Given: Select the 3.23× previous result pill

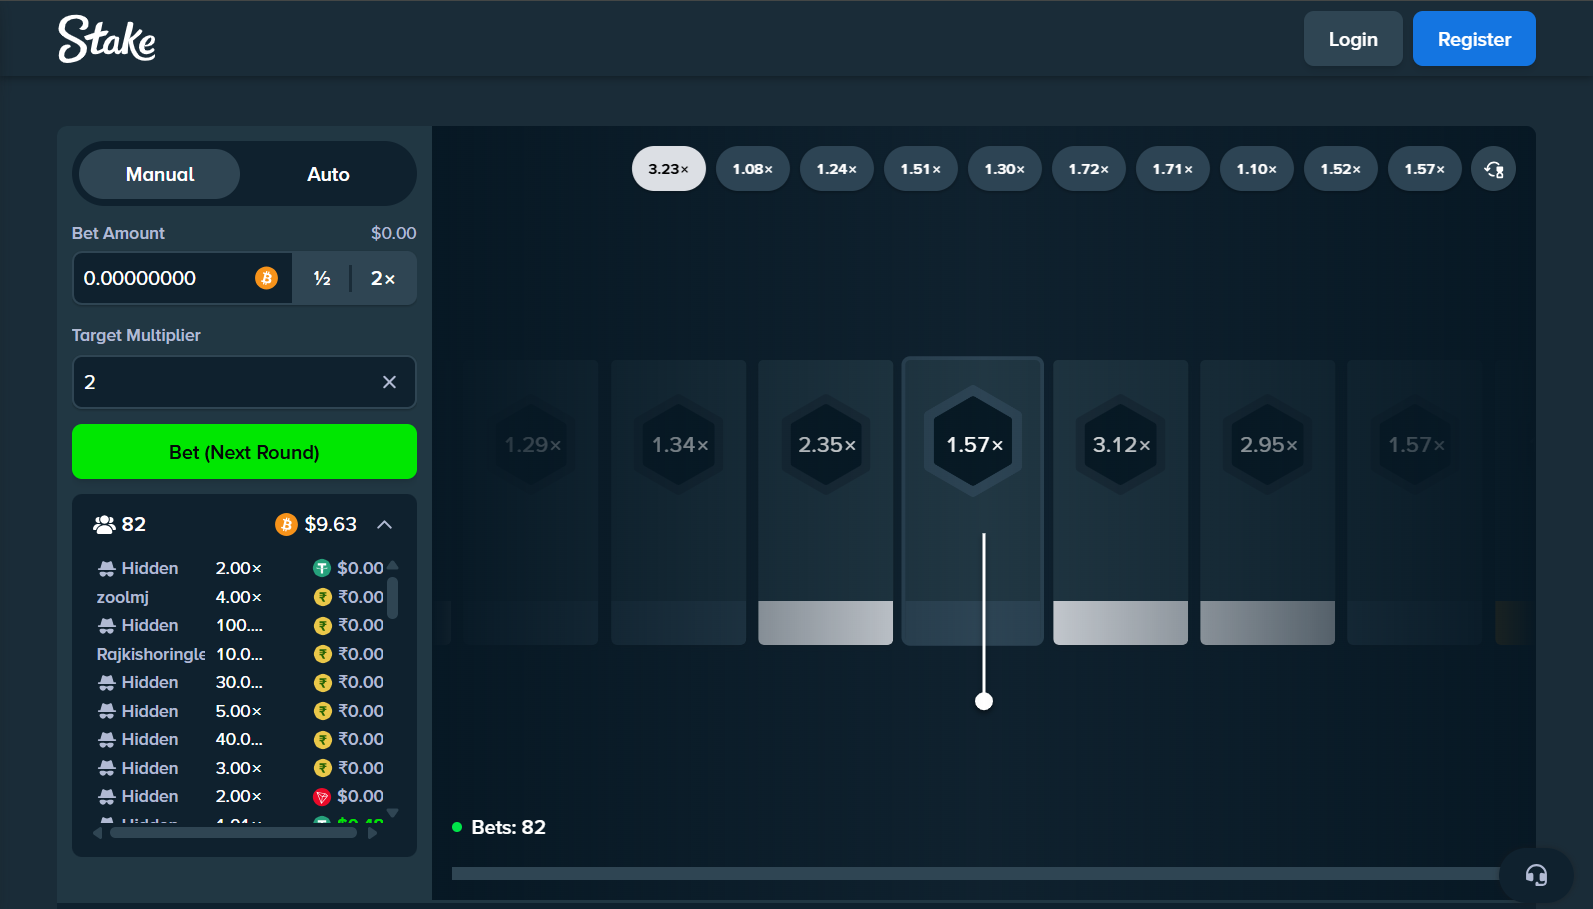Looking at the screenshot, I should pyautogui.click(x=668, y=169).
